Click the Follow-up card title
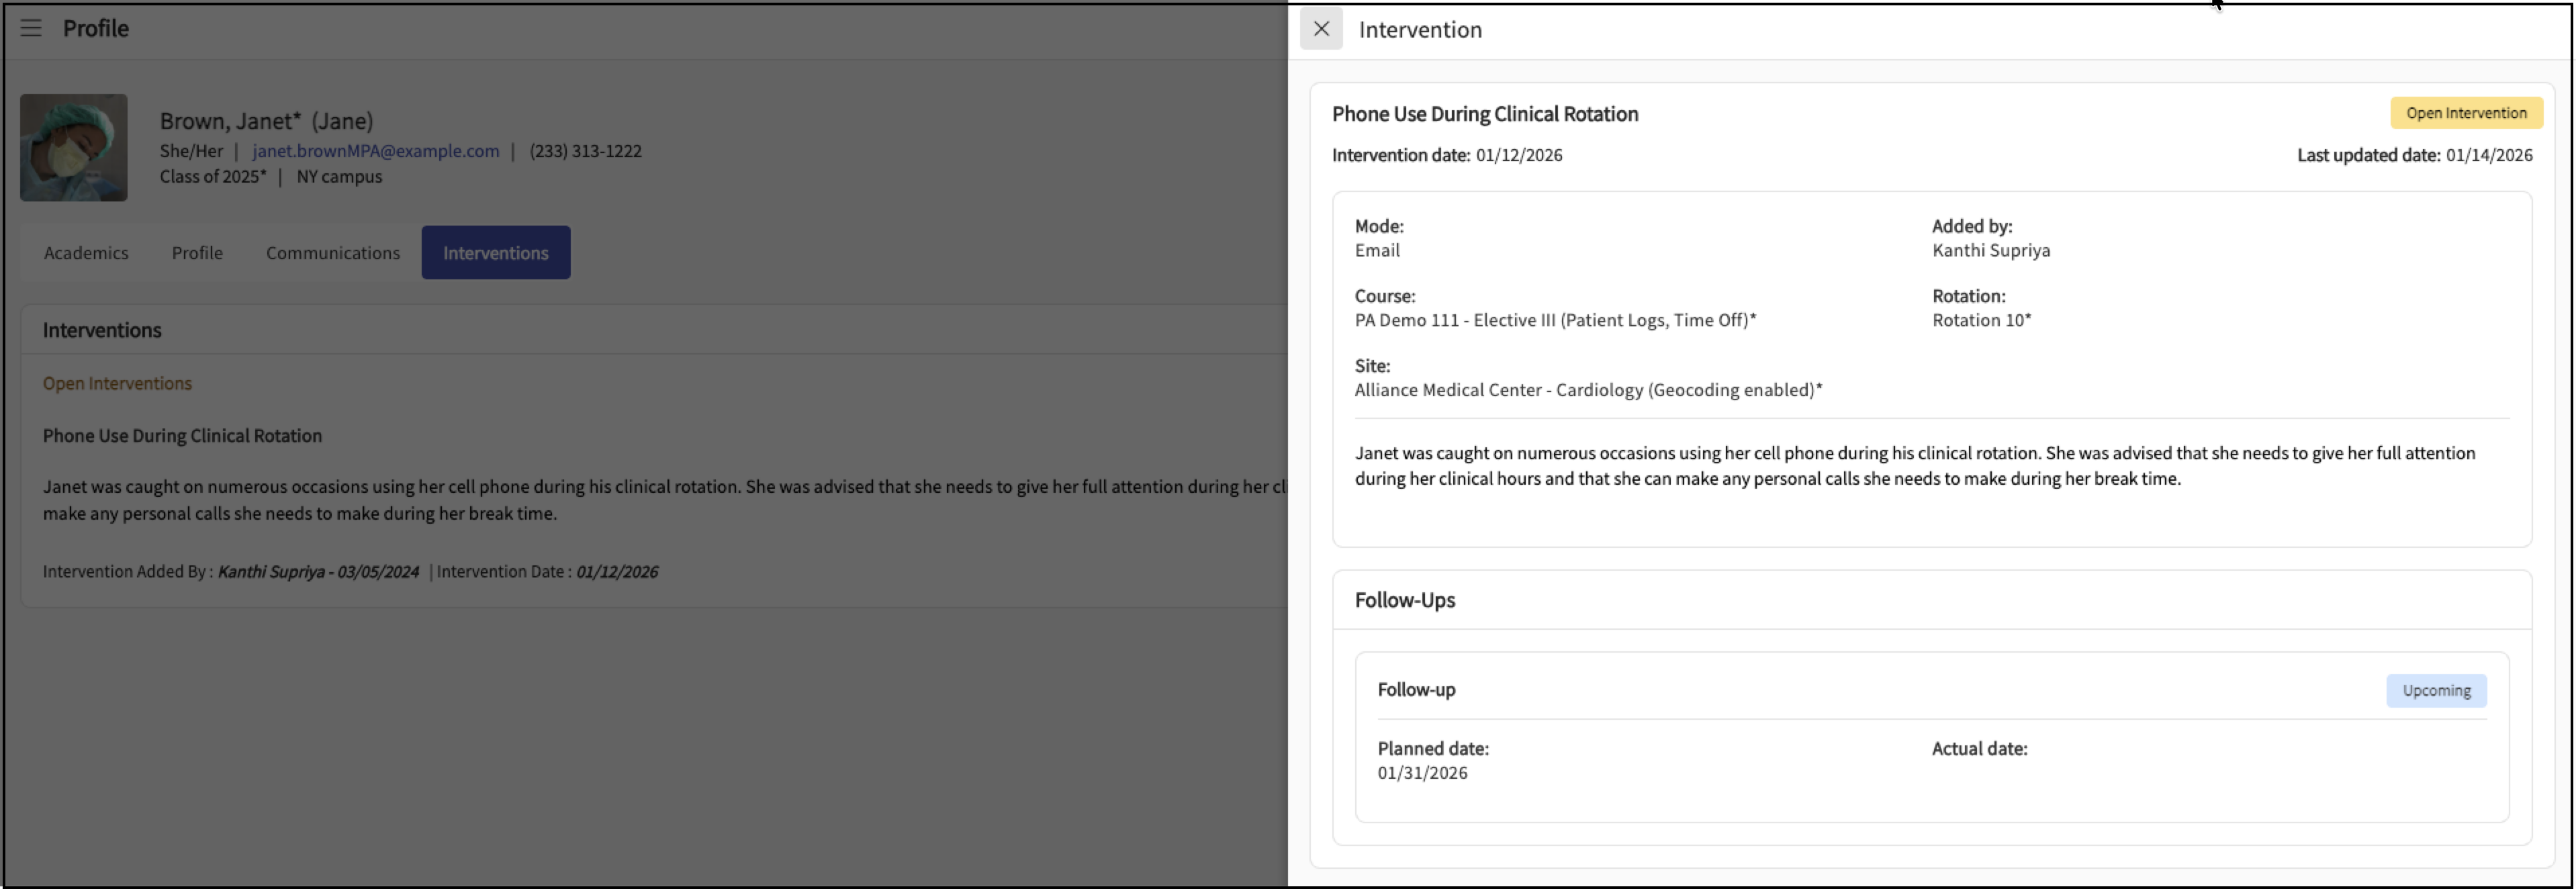This screenshot has height=889, width=2576. [x=1416, y=690]
